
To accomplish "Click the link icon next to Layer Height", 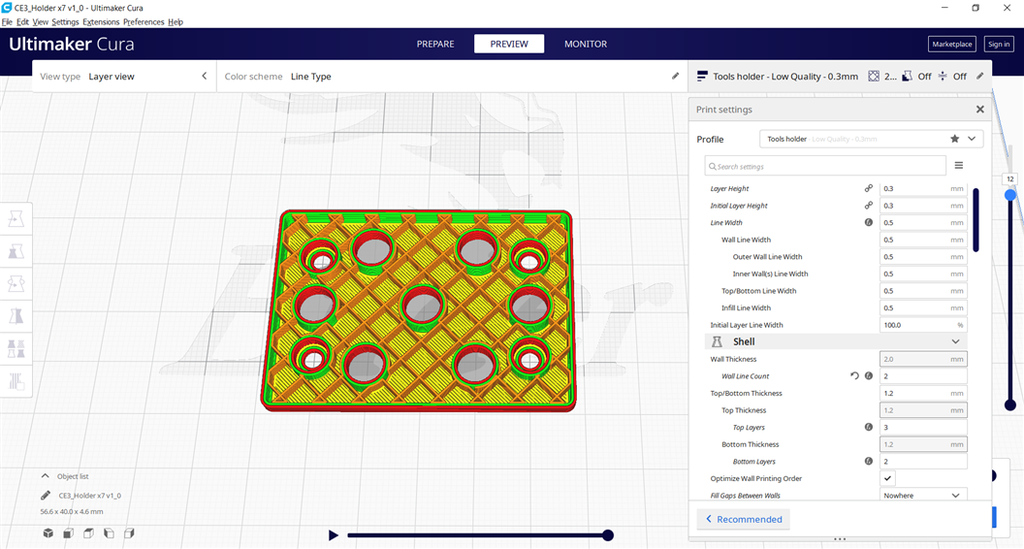I will click(x=868, y=189).
